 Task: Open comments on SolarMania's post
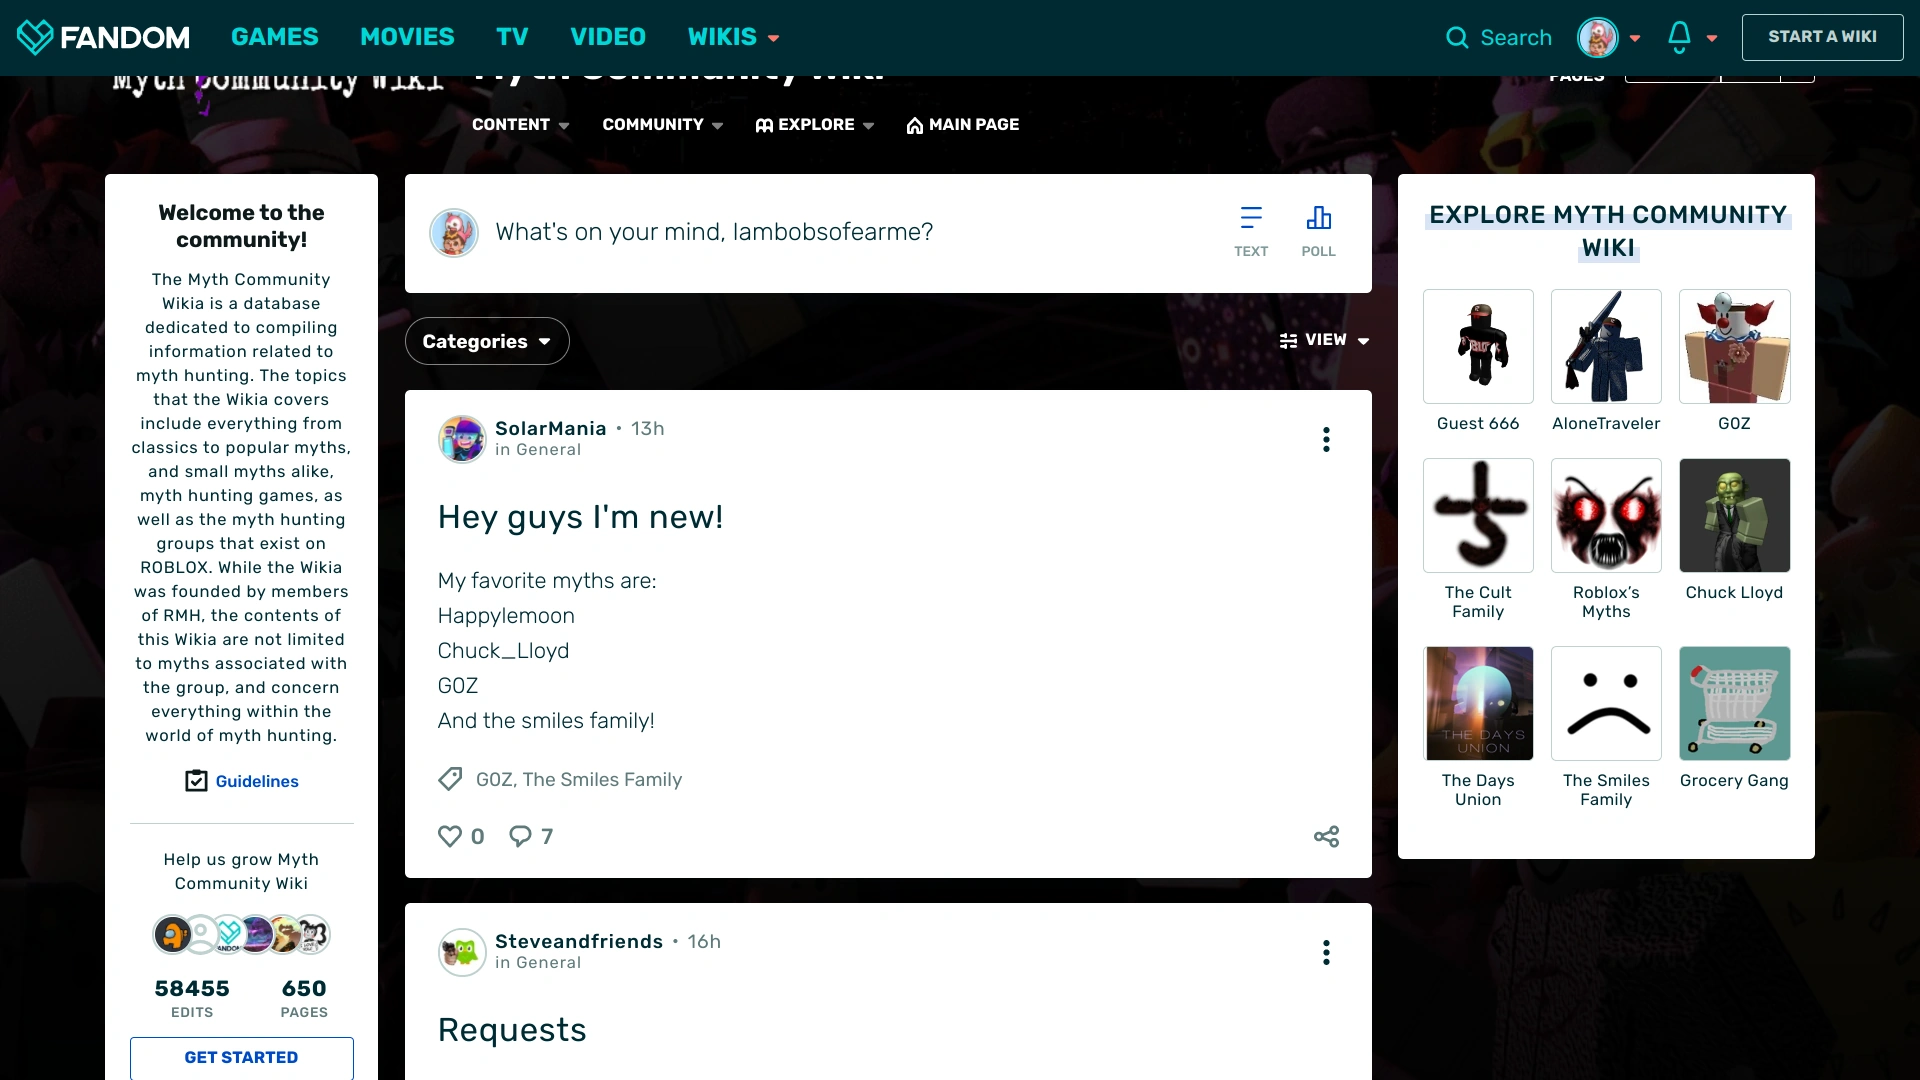click(x=520, y=836)
